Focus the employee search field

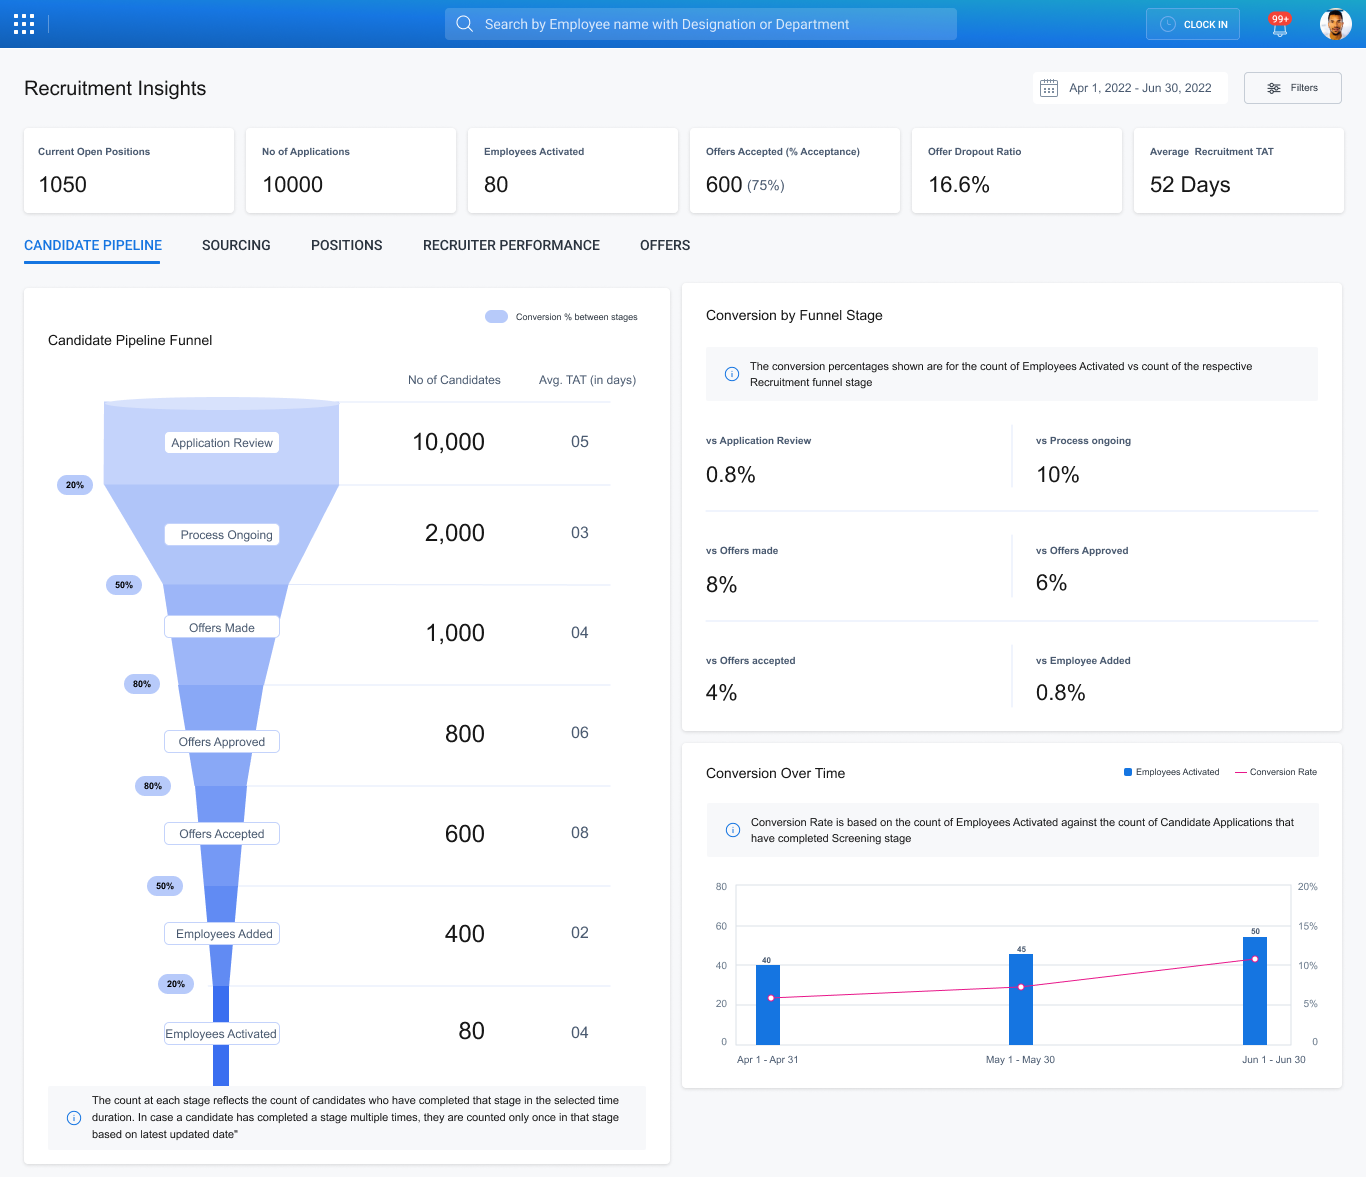[701, 24]
